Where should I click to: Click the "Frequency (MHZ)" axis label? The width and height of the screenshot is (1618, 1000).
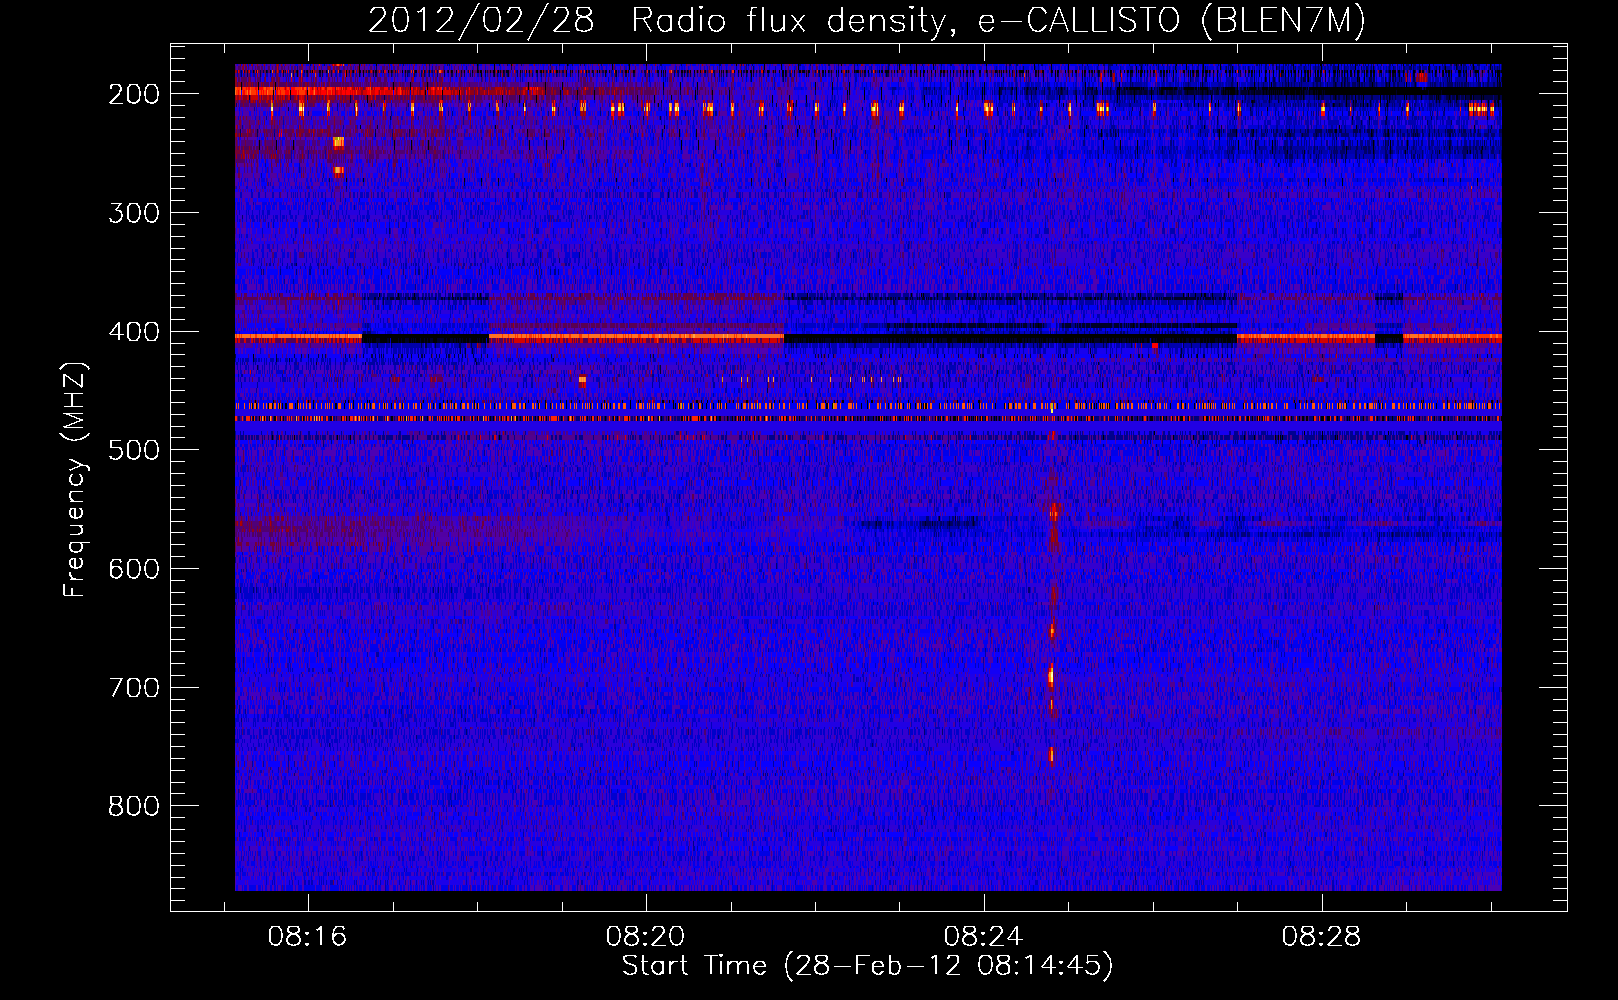coord(75,479)
